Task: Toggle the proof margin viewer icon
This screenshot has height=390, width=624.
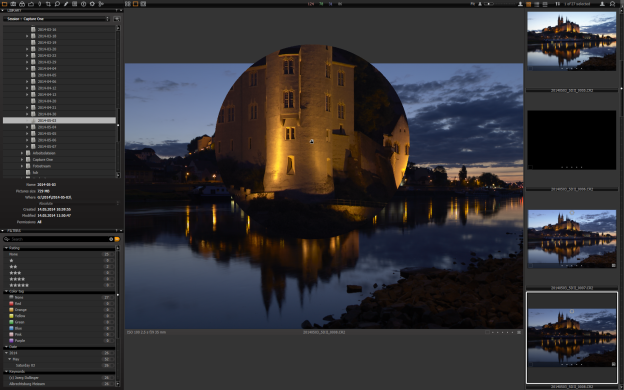Action: point(143,4)
